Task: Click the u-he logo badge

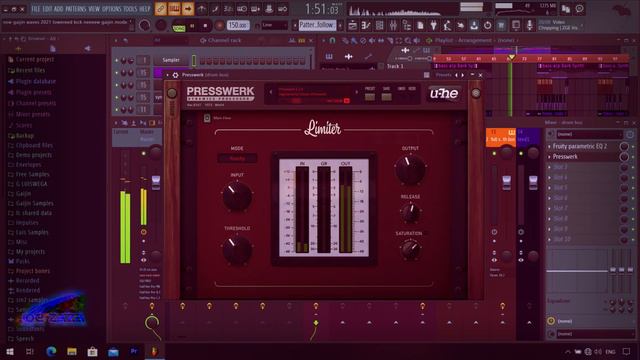Action: [x=444, y=93]
